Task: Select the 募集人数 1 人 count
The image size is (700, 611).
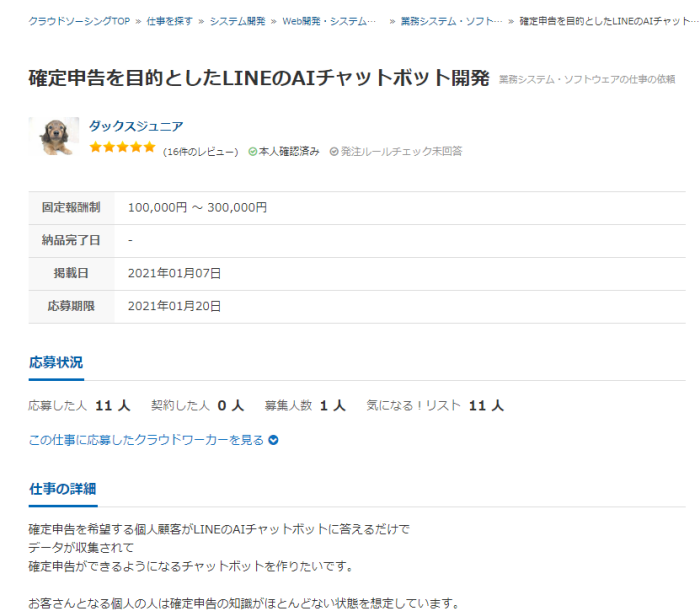Action: pyautogui.click(x=305, y=406)
